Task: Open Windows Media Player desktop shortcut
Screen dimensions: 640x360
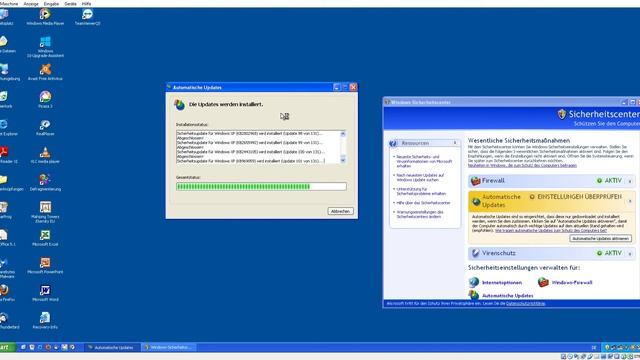Action: click(45, 17)
